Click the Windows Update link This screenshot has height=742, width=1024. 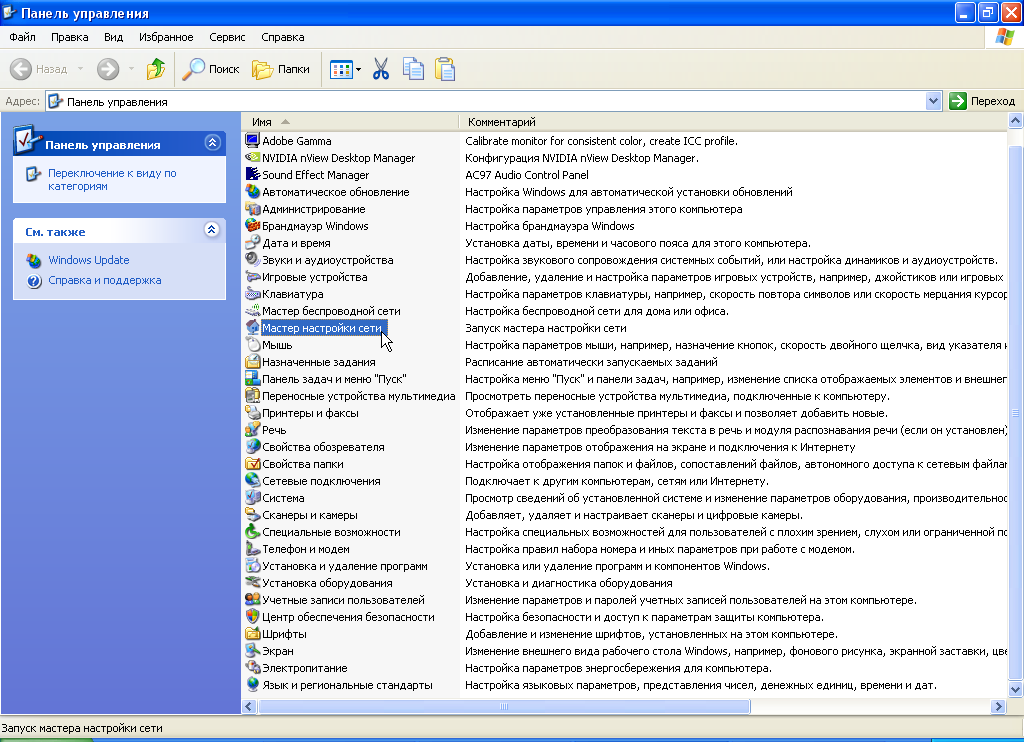point(89,260)
